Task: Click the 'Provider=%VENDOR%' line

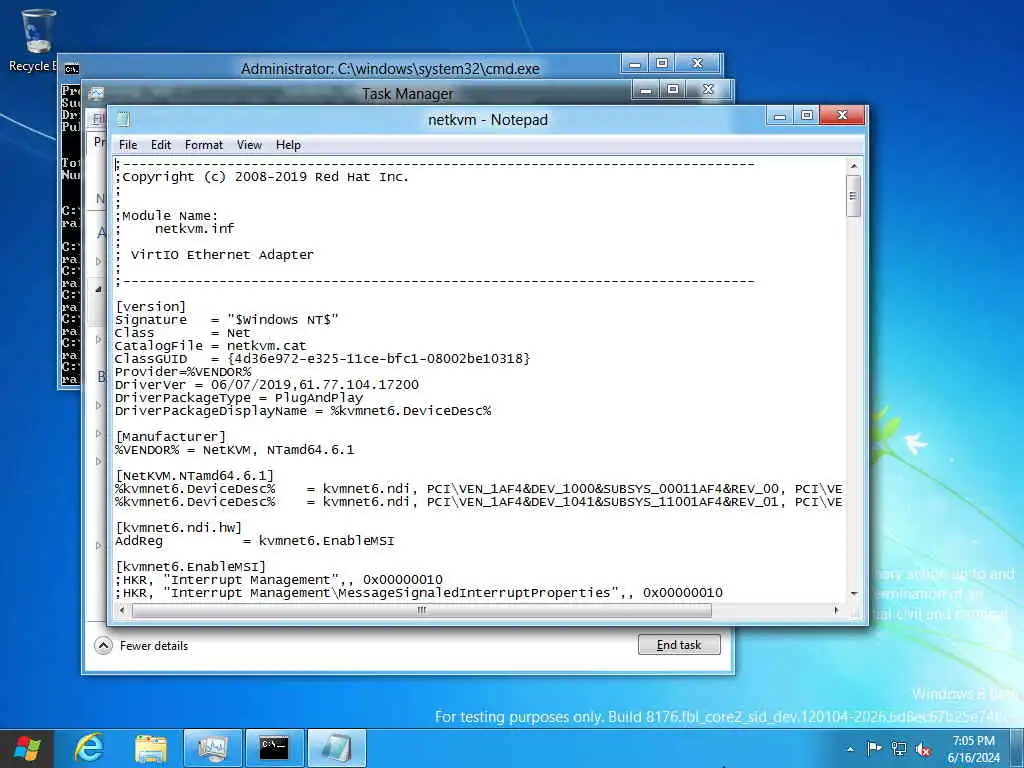Action: (183, 372)
